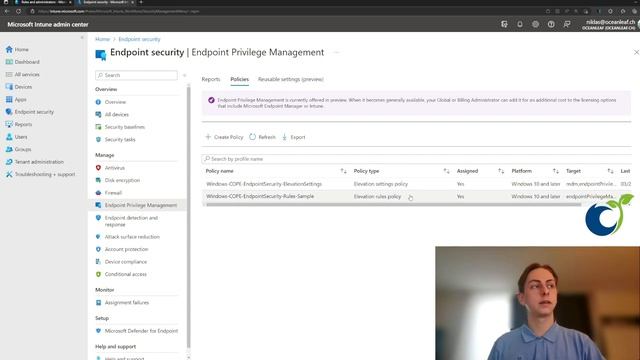Click the table horizontal scrollbar

pos(393,204)
